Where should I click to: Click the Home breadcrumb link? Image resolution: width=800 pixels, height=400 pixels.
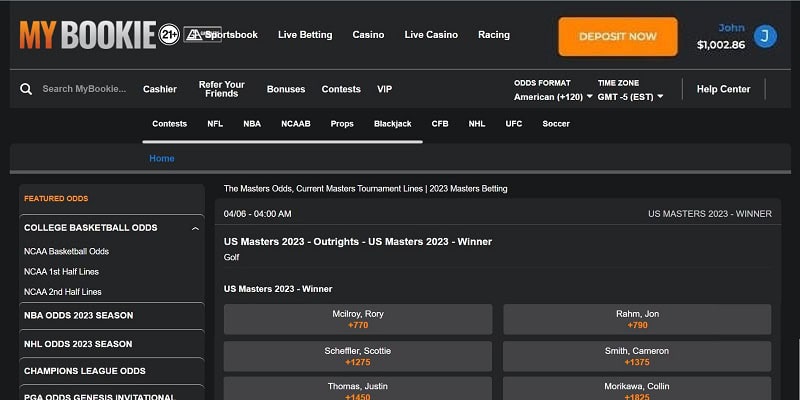tap(162, 159)
